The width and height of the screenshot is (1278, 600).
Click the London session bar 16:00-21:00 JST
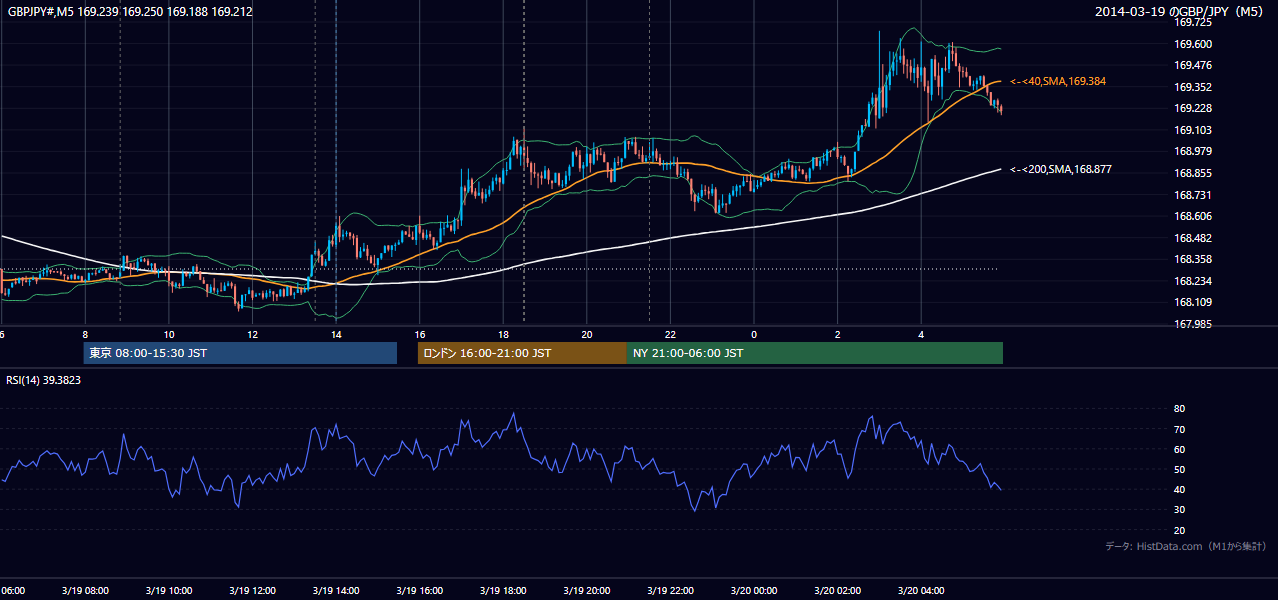pyautogui.click(x=522, y=353)
